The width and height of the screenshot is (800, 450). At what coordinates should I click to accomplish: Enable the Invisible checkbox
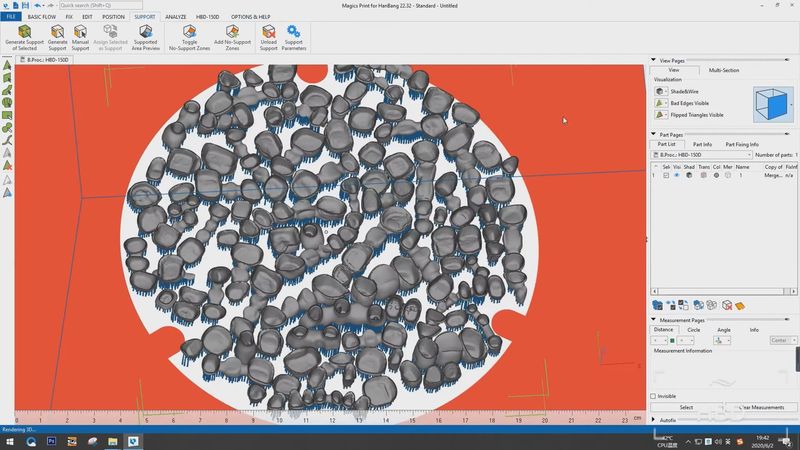point(655,396)
